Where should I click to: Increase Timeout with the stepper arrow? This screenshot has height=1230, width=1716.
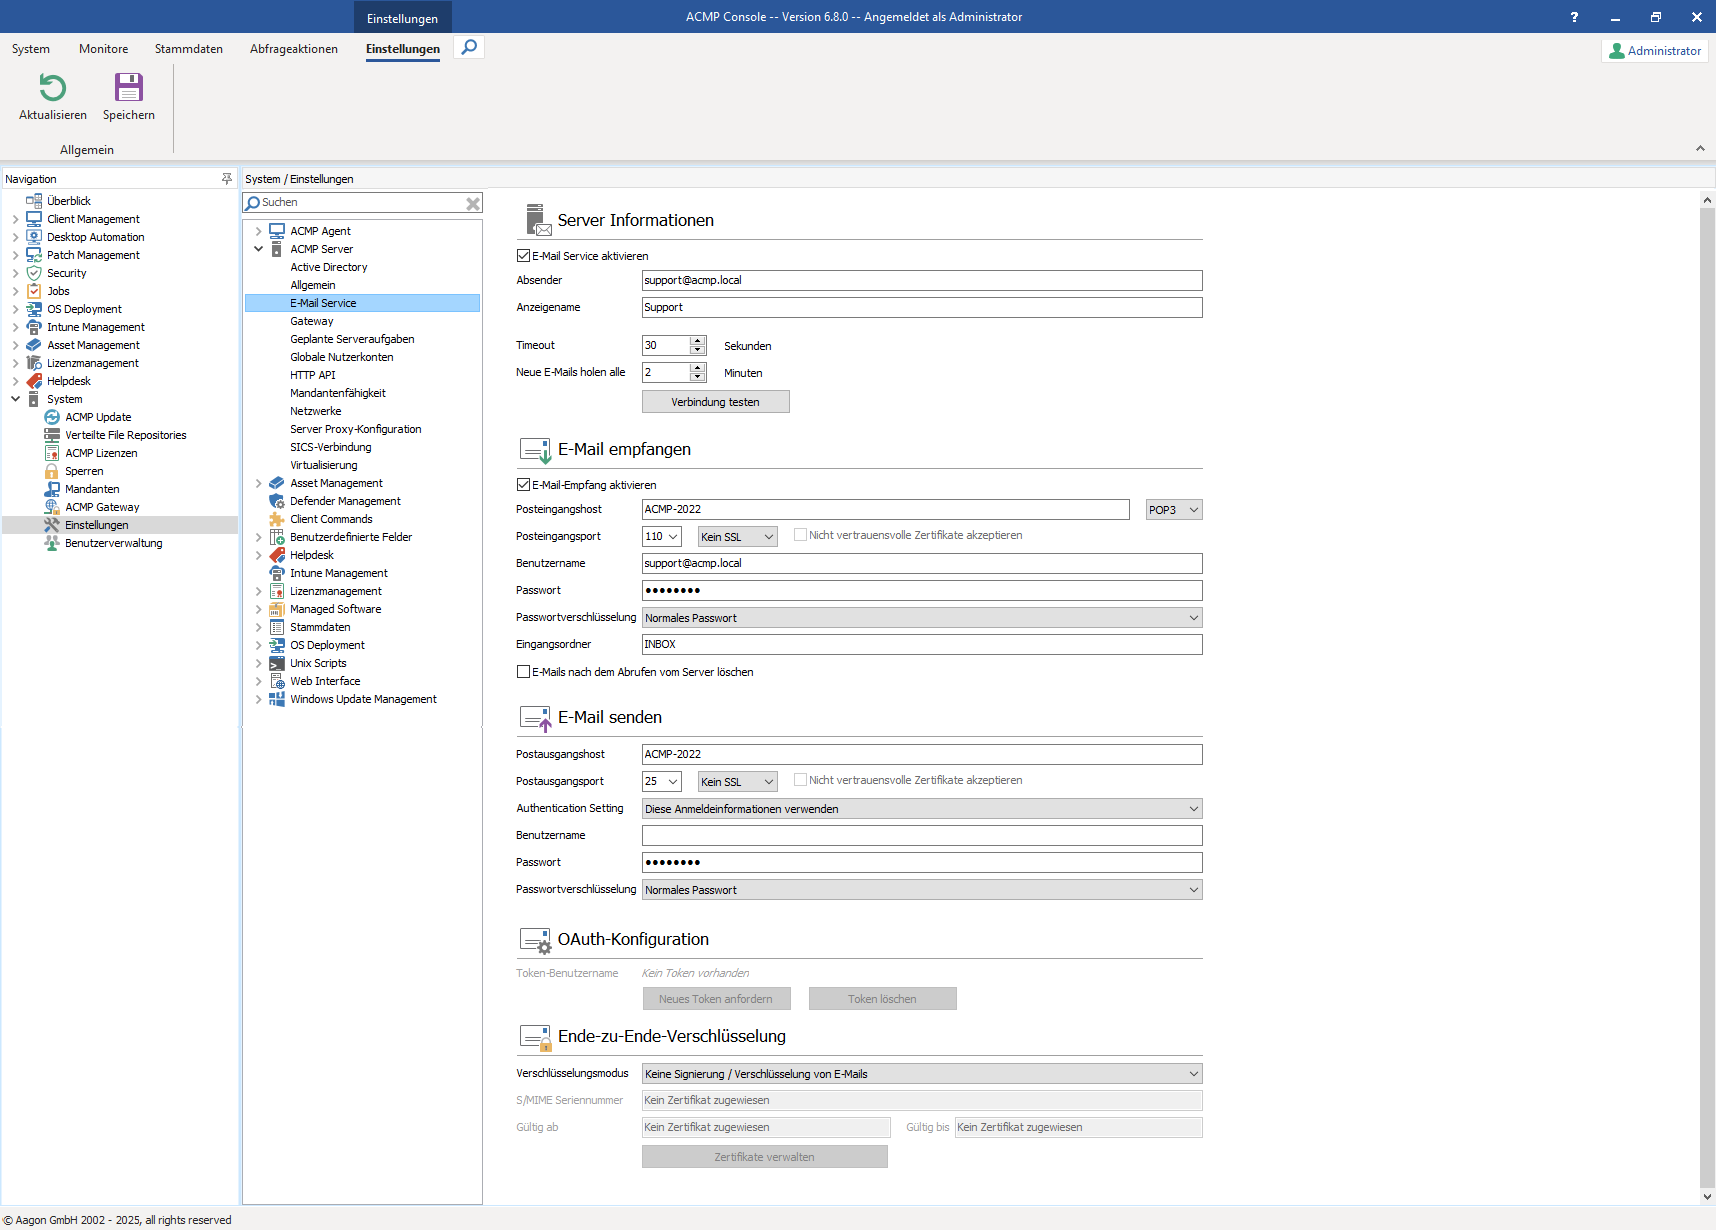point(698,340)
